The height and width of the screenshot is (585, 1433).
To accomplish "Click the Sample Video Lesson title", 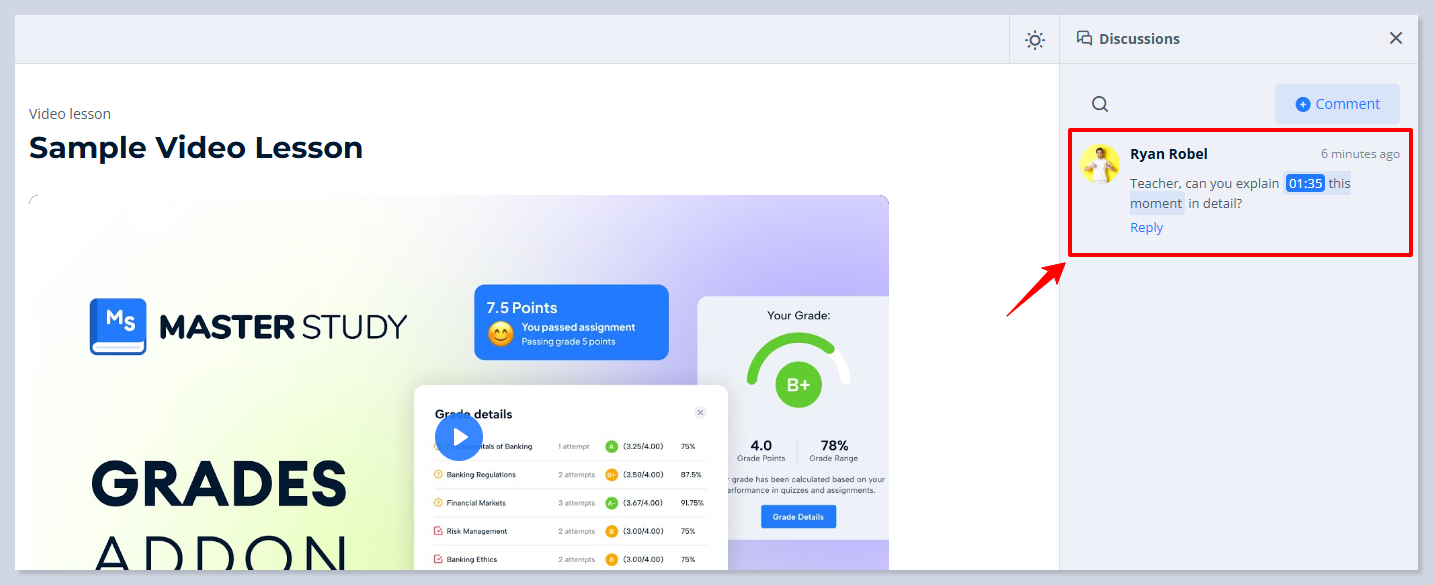I will point(196,148).
